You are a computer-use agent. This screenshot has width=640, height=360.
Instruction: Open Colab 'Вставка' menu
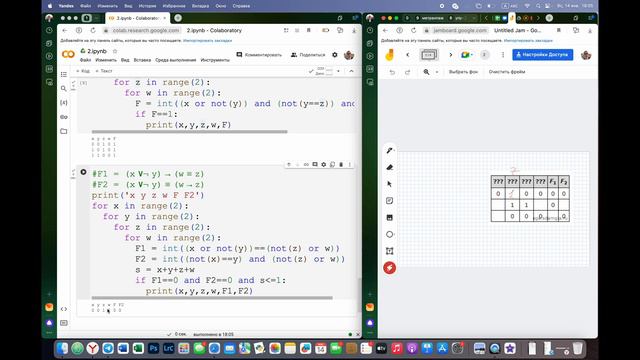pyautogui.click(x=142, y=60)
